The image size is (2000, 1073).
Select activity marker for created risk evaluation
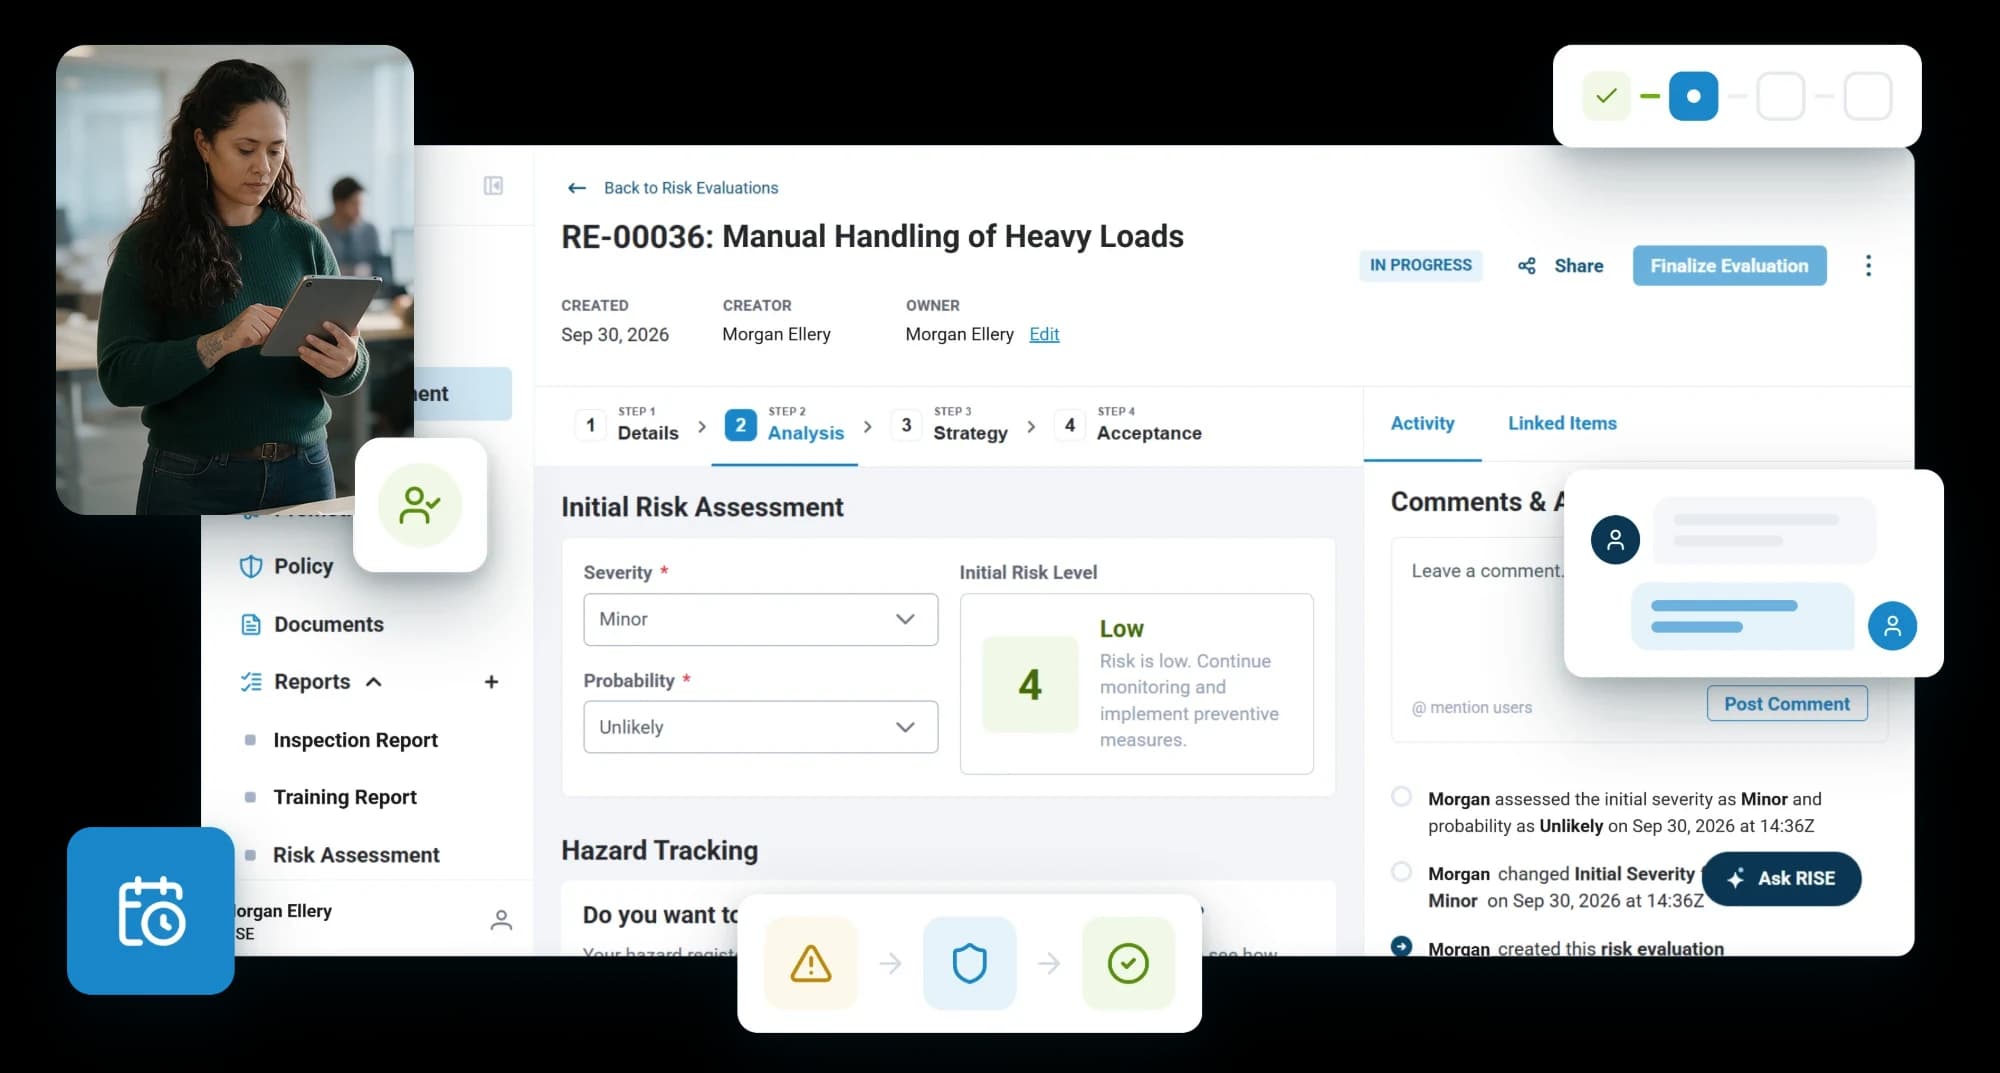click(1402, 946)
